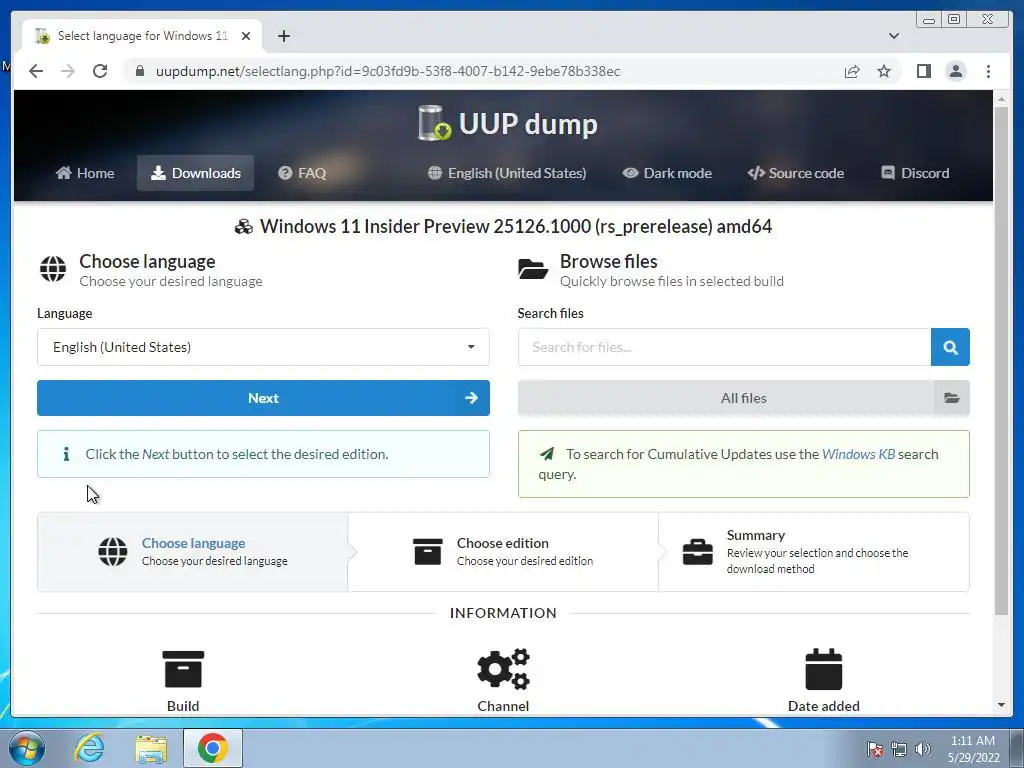Click the page vertical scrollbar thumb
Viewport: 1024px width, 768px height.
point(1001,360)
